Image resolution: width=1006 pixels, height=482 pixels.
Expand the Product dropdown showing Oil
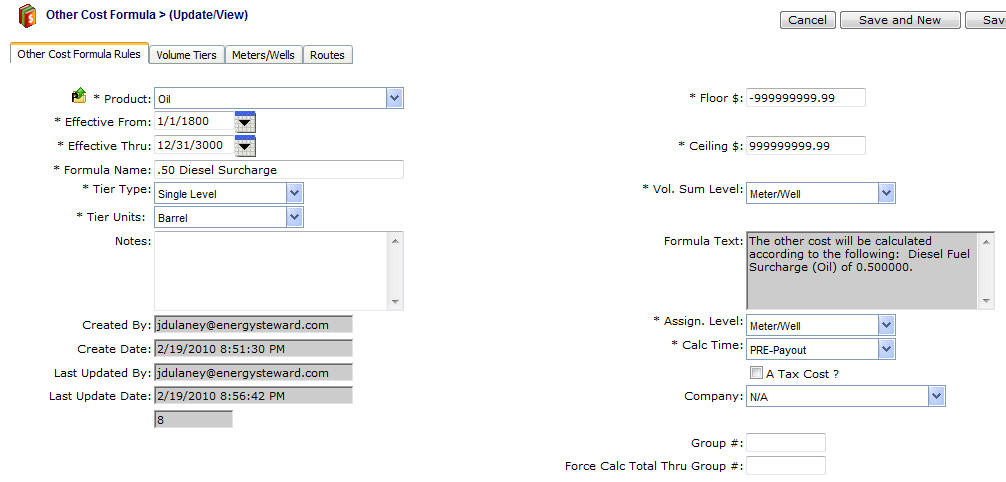point(394,98)
